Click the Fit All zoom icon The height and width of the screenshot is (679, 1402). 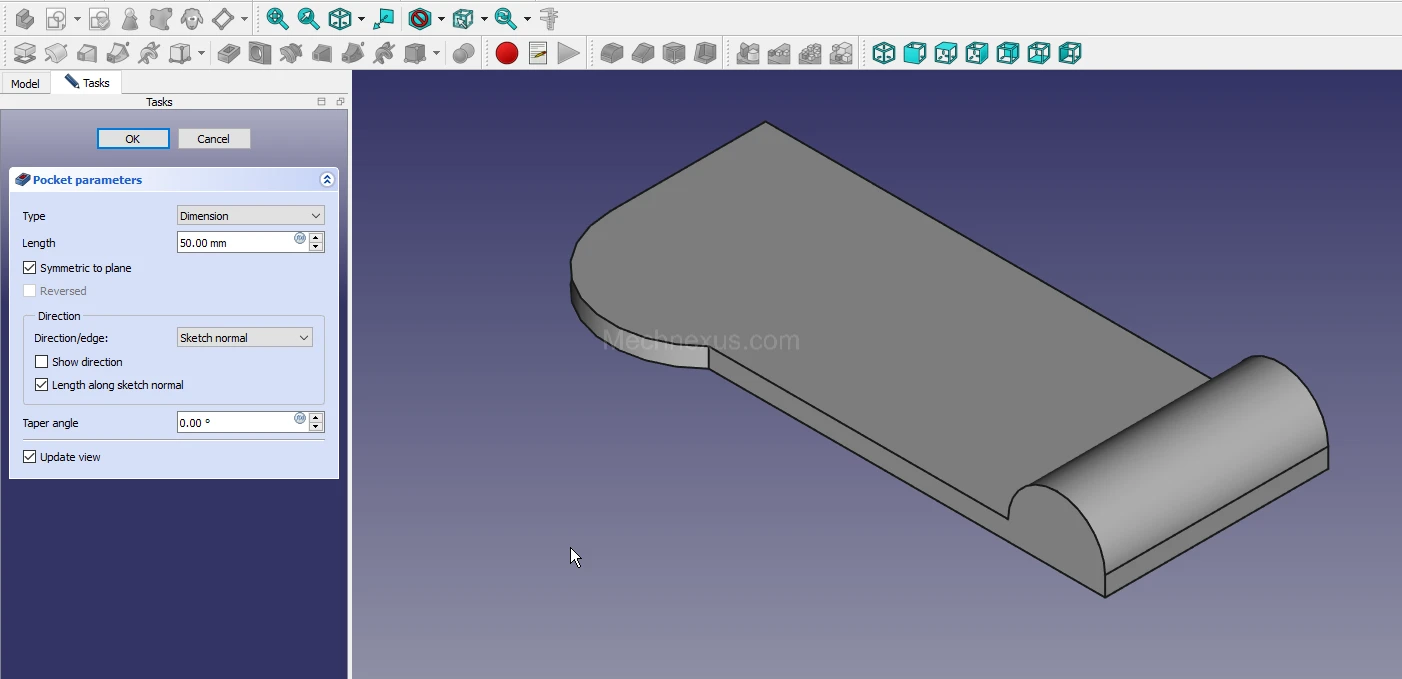click(277, 18)
